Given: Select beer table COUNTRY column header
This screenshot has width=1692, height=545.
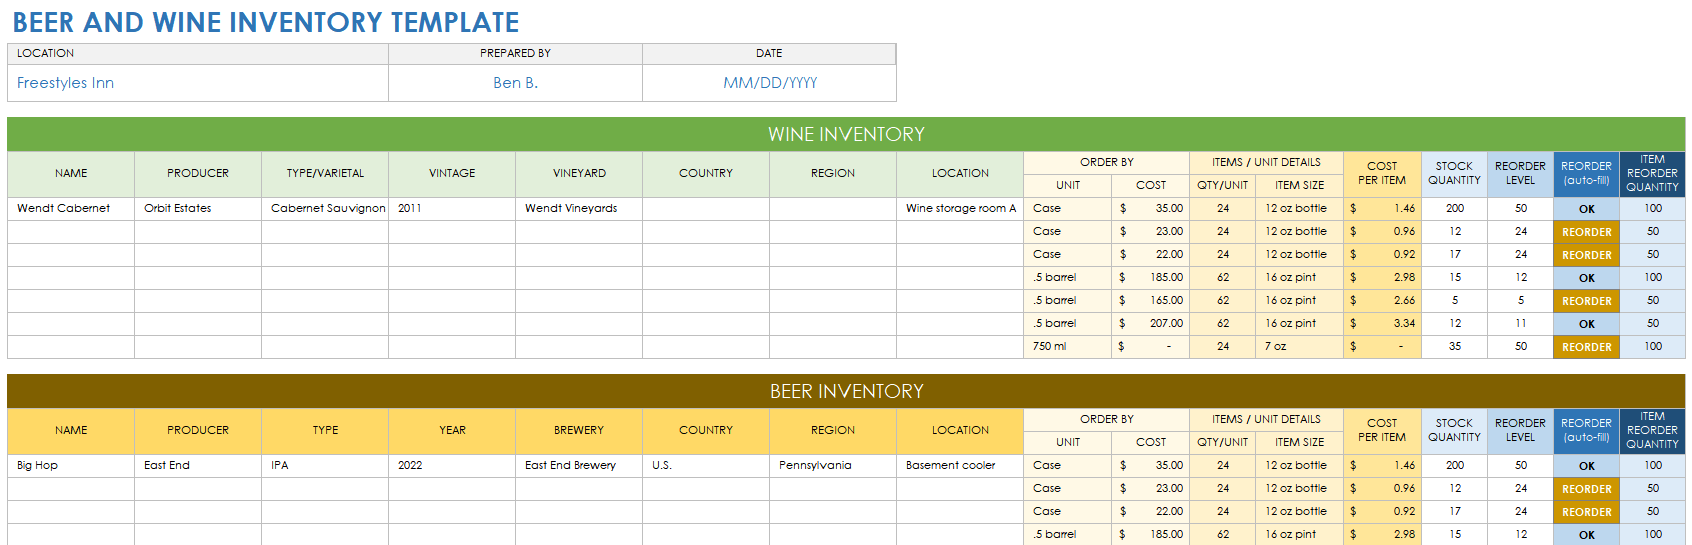Looking at the screenshot, I should click(706, 431).
